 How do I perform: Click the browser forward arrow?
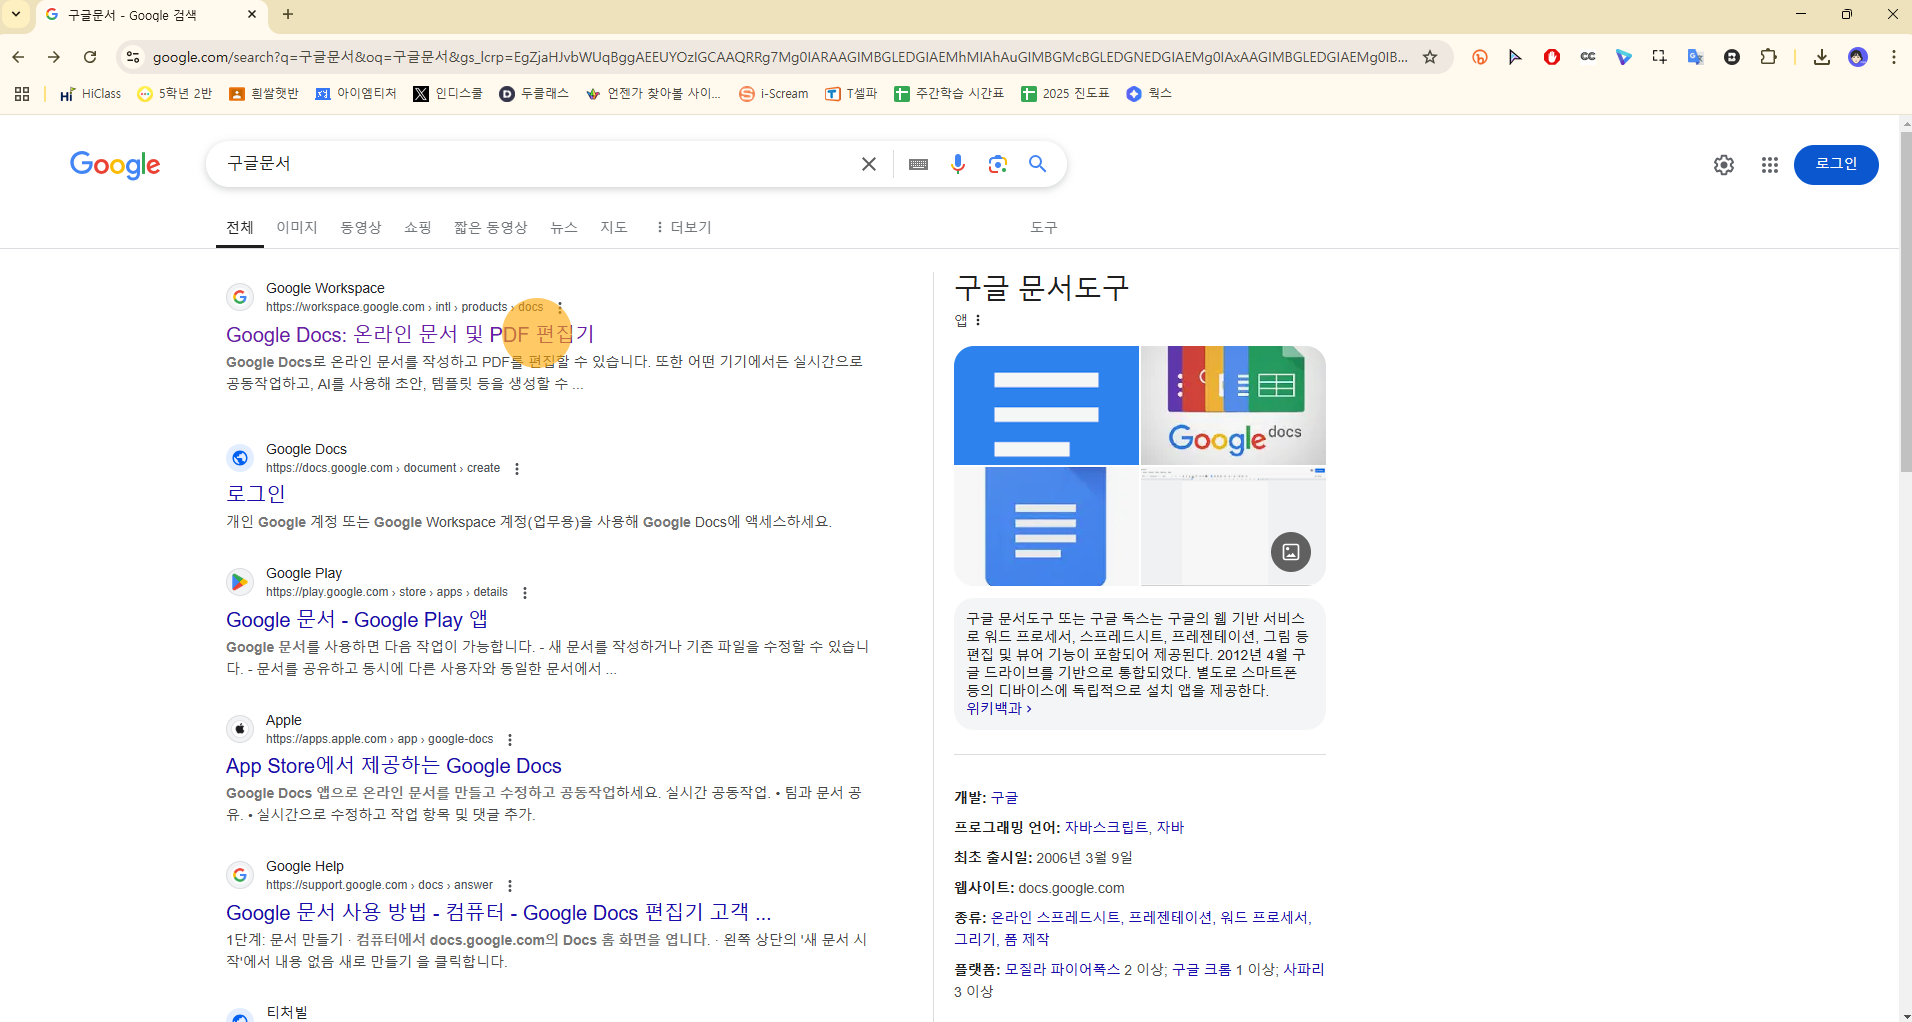[x=54, y=57]
